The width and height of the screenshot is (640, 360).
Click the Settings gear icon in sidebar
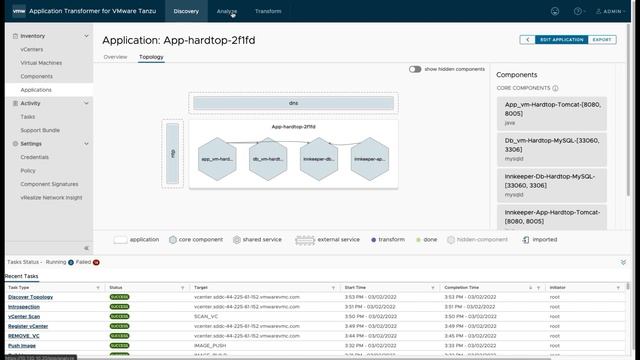click(x=15, y=144)
